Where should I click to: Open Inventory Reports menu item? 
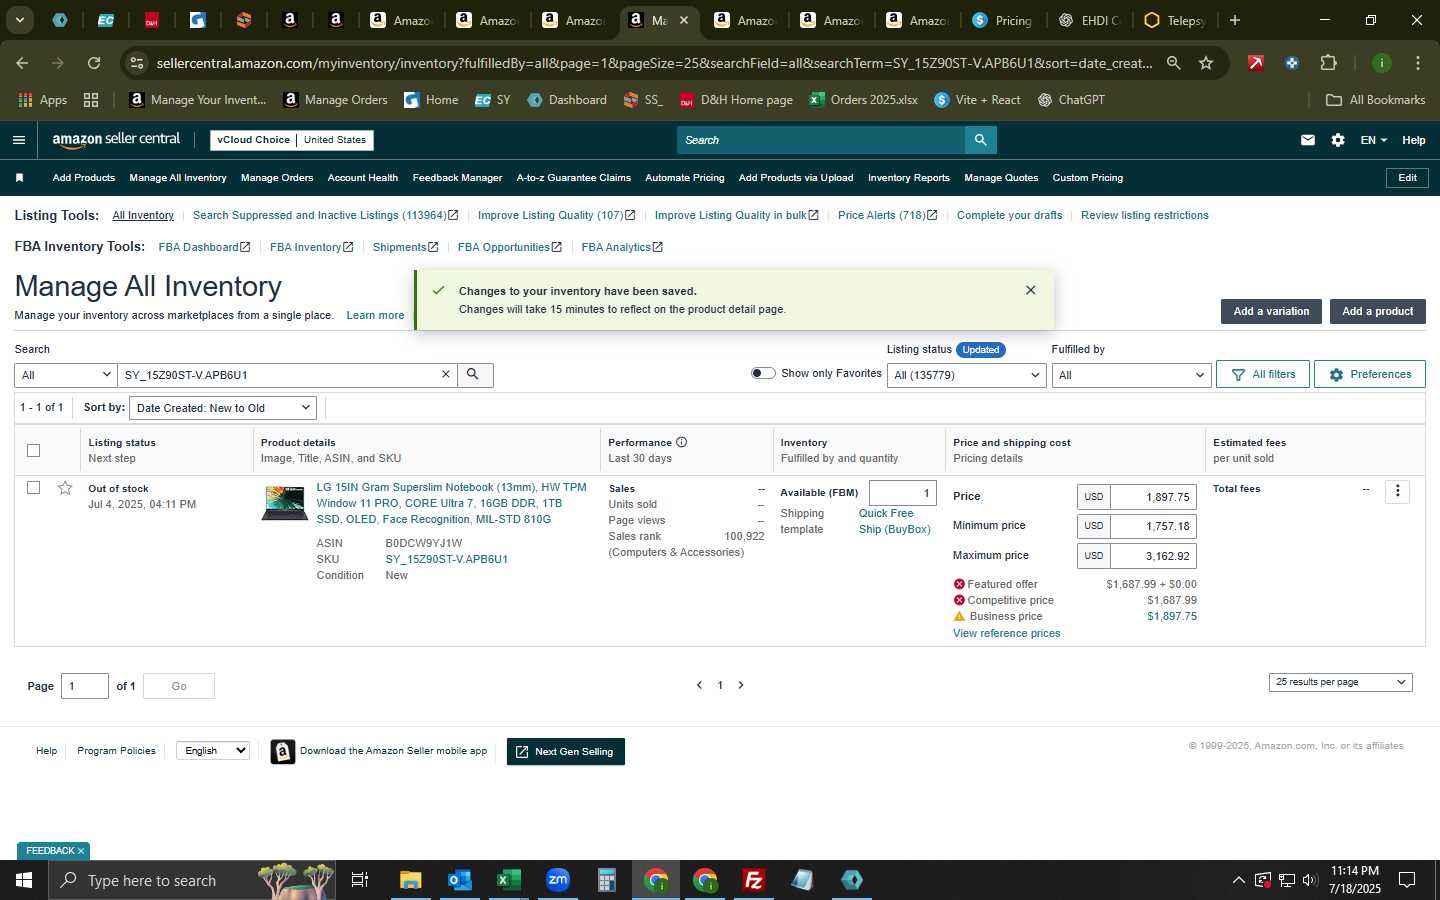909,178
